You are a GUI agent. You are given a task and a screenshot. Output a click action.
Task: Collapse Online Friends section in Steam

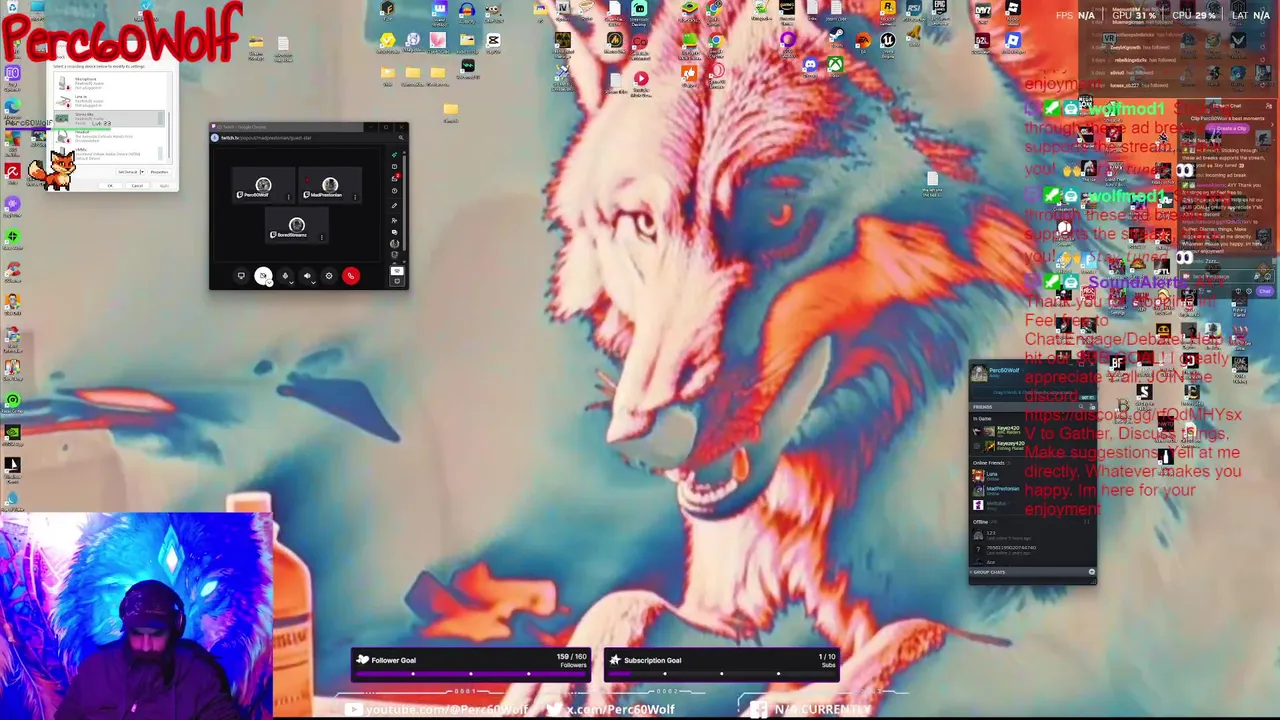989,463
